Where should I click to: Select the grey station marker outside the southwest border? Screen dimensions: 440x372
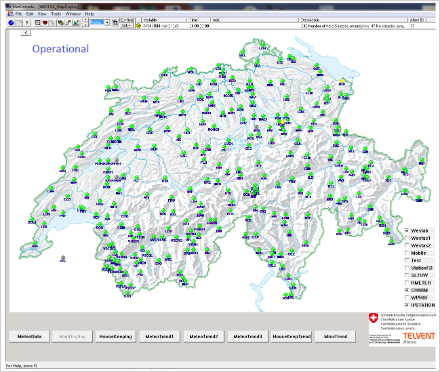click(63, 258)
